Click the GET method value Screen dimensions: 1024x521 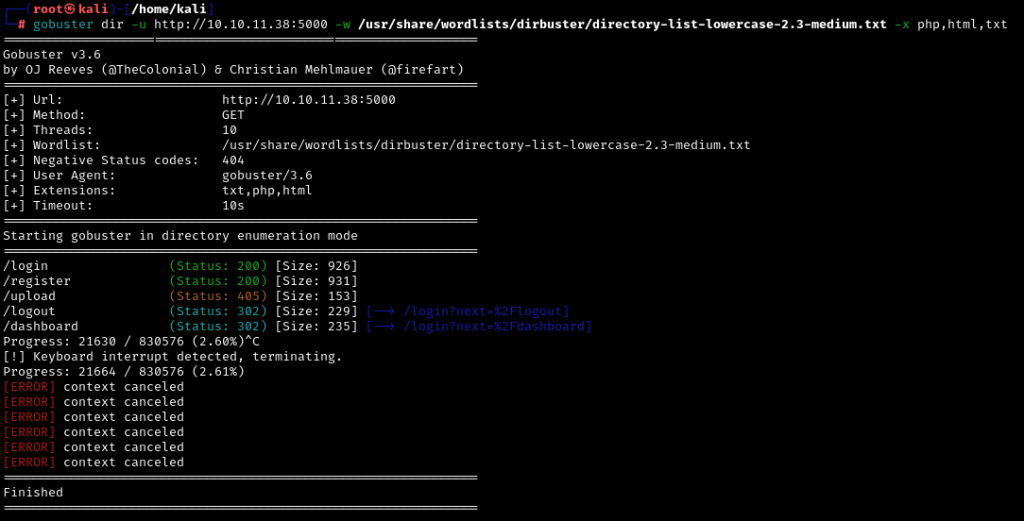[x=233, y=115]
